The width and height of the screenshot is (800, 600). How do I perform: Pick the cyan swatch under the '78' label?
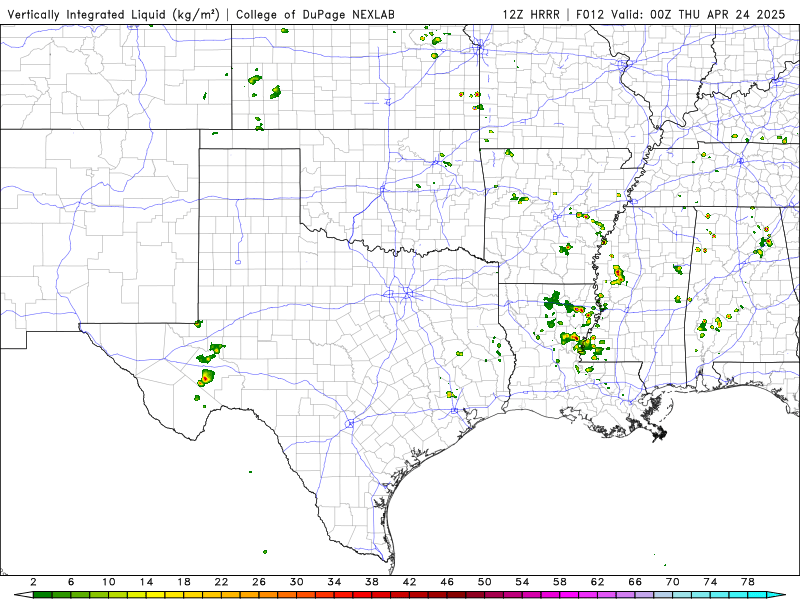click(757, 595)
